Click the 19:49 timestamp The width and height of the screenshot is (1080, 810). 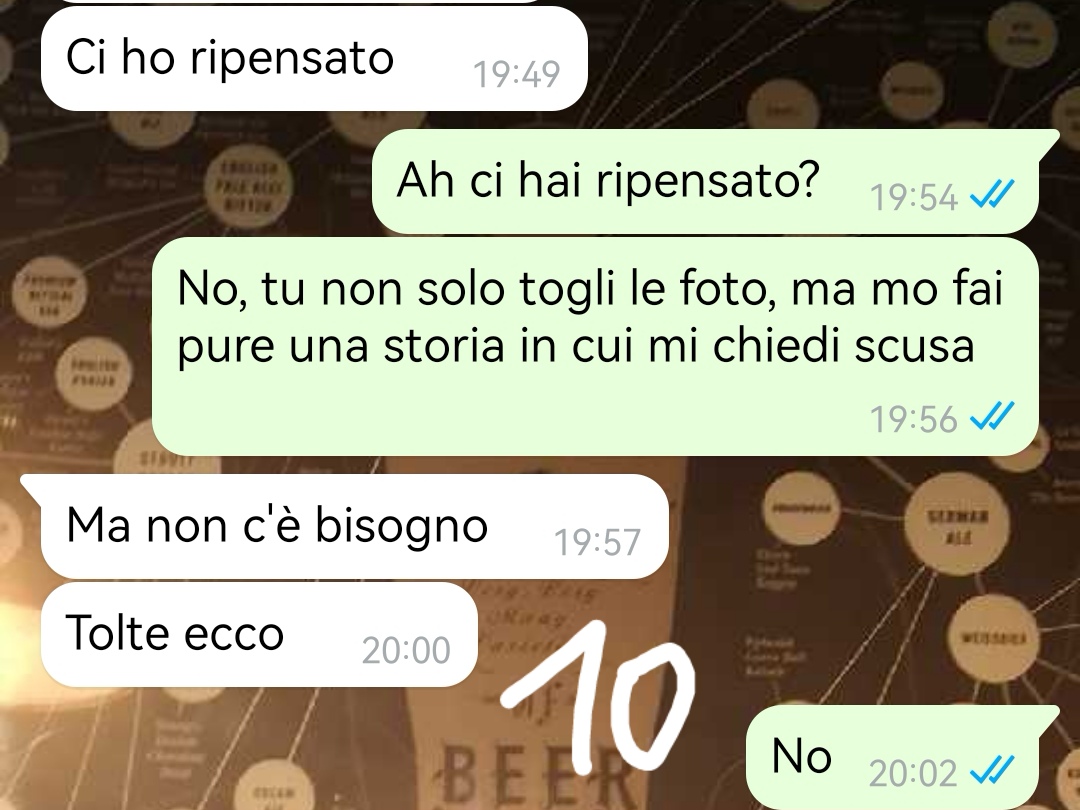tap(517, 74)
